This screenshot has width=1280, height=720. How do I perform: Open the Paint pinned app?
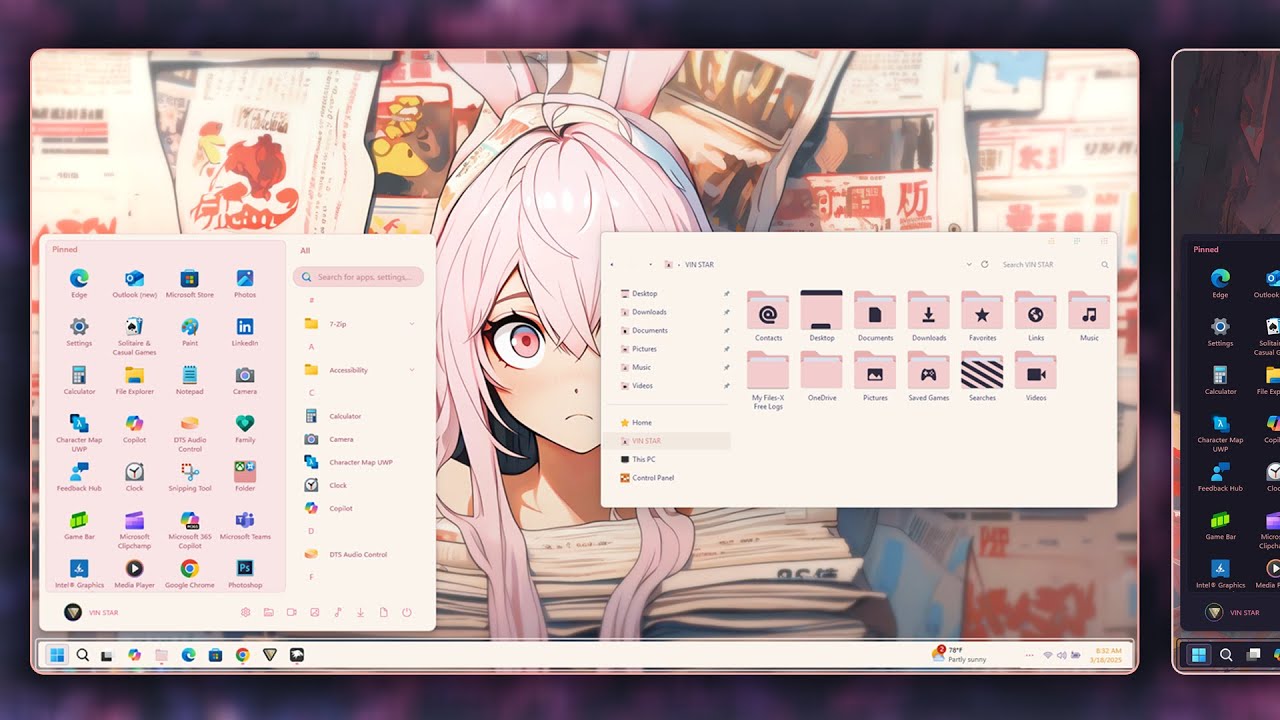coord(189,331)
